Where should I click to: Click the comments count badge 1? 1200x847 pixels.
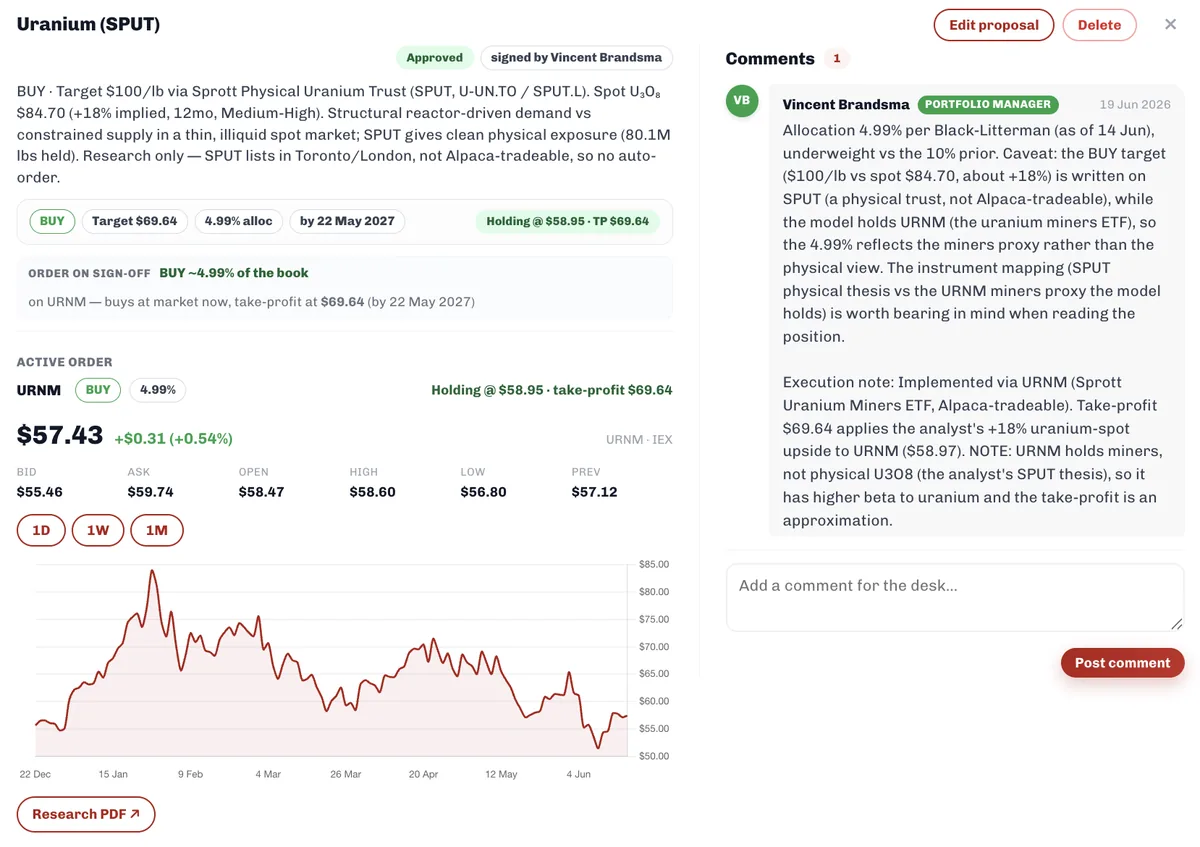[x=837, y=59]
